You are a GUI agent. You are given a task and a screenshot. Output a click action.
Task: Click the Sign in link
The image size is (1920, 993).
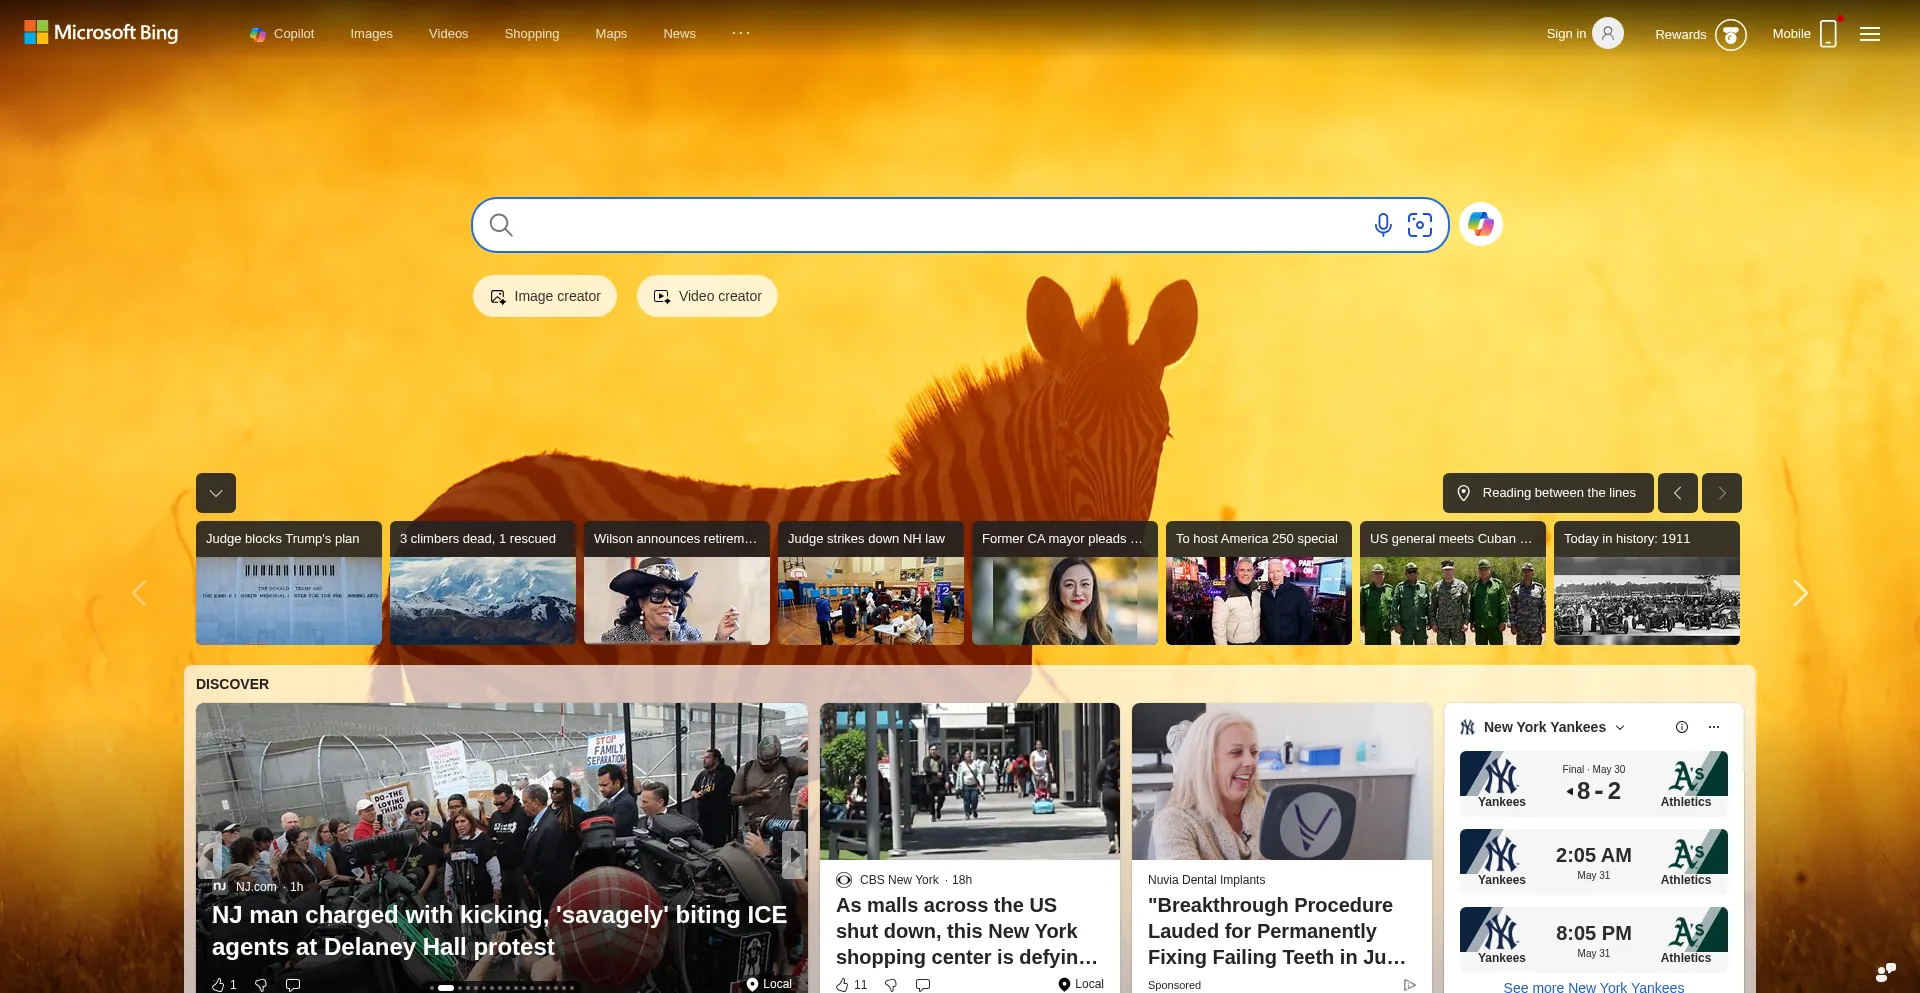[1566, 34]
